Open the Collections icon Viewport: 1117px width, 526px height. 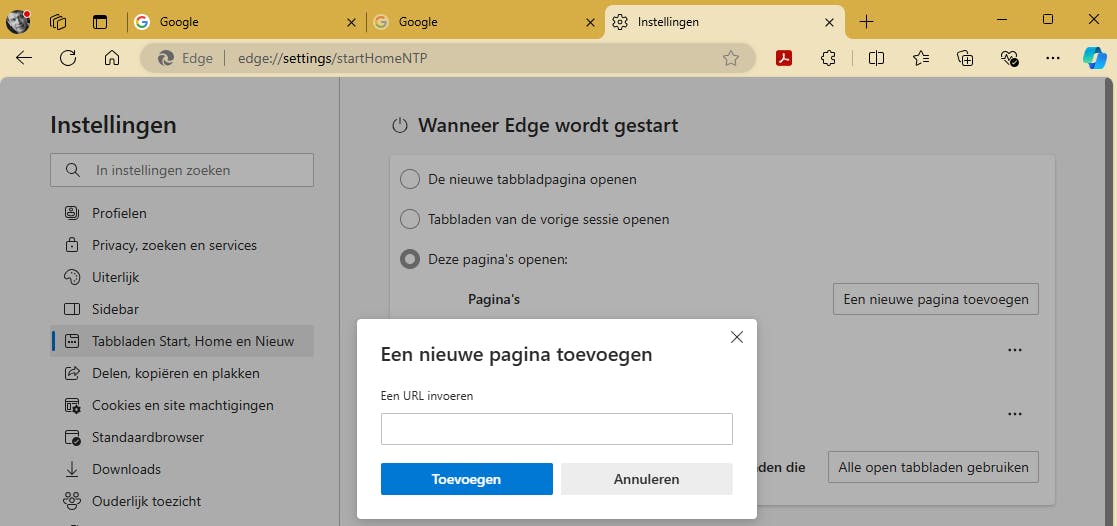[965, 58]
